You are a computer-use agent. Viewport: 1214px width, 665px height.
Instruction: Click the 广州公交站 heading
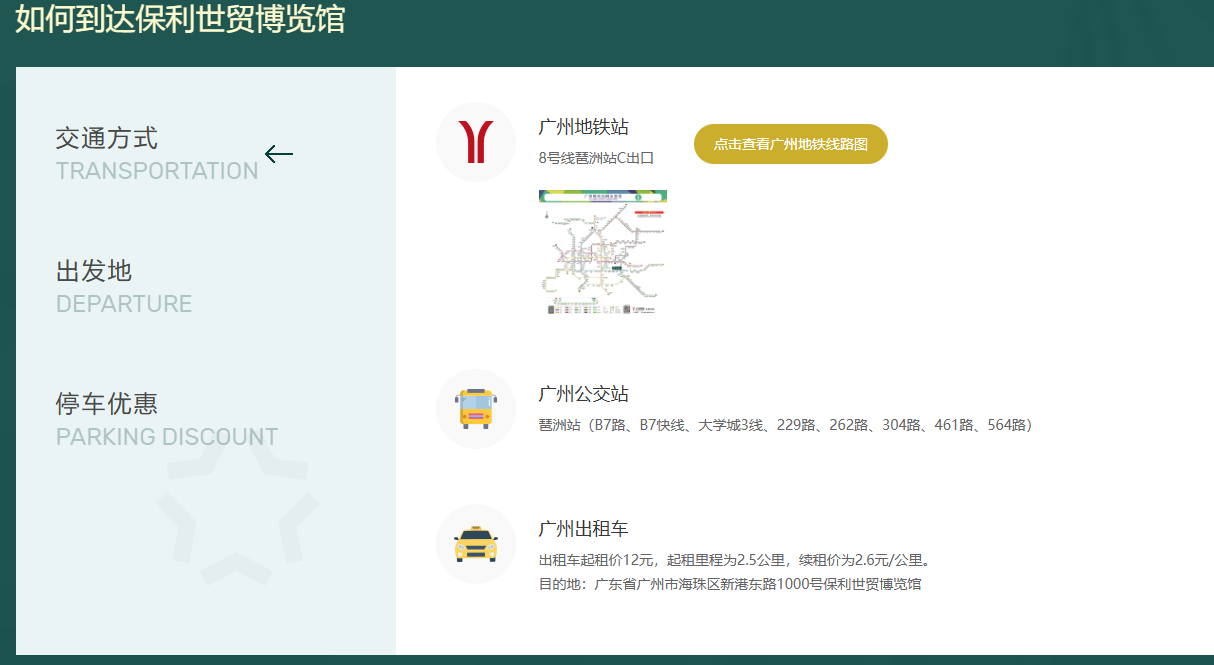[583, 394]
